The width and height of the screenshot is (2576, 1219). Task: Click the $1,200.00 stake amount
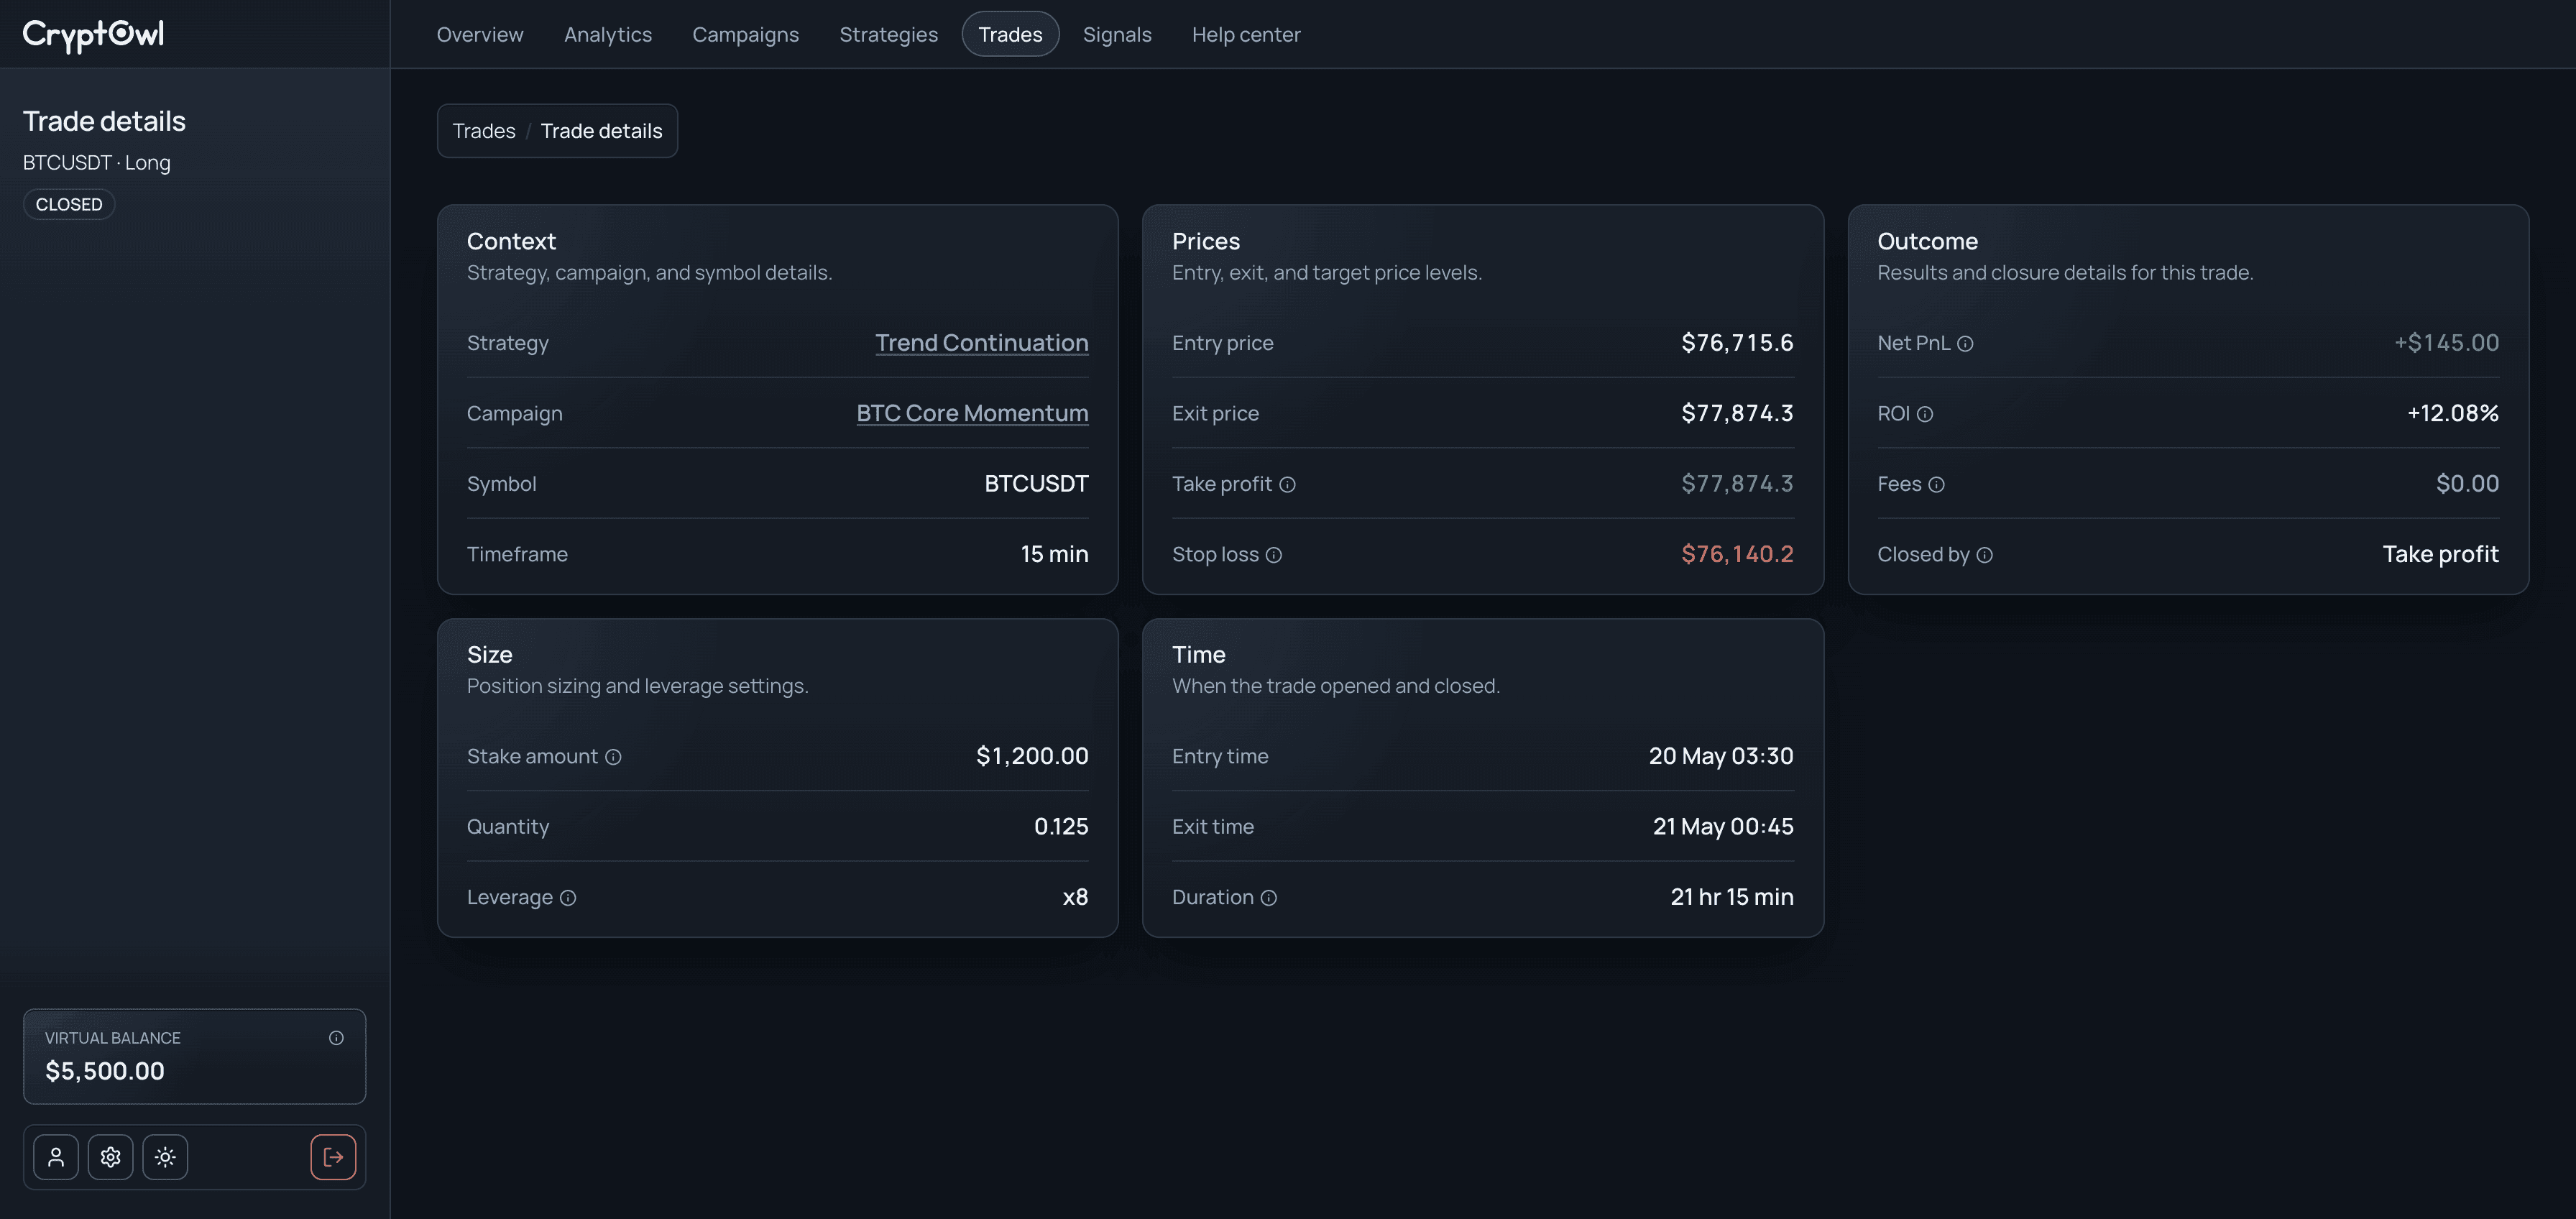pos(1032,756)
